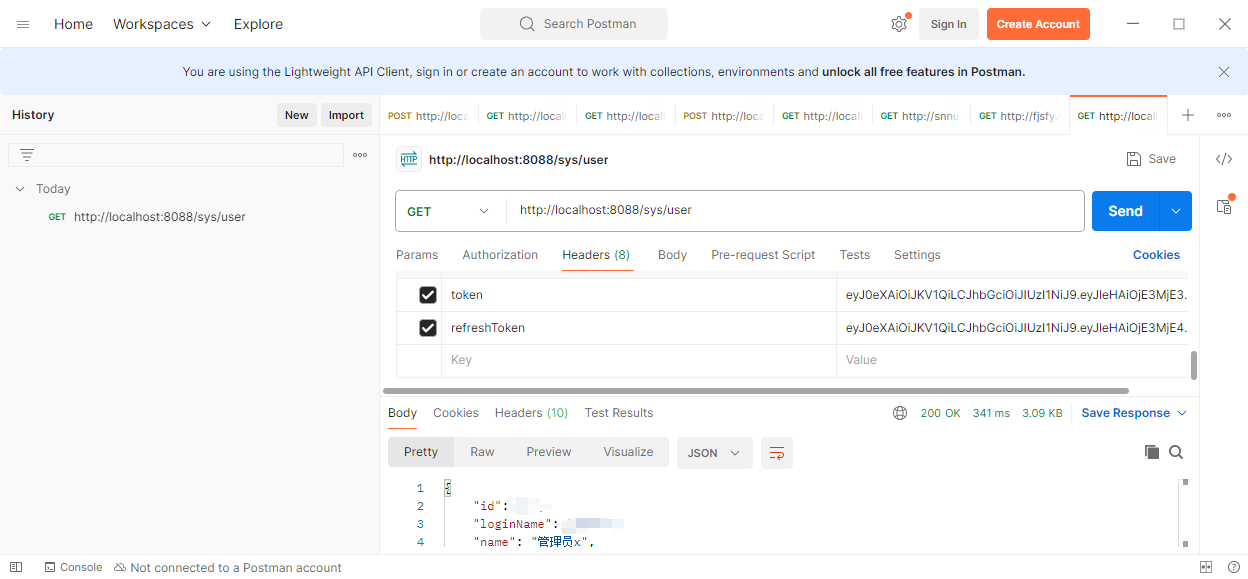Toggle line wrap icon in response toolbar

(x=776, y=453)
